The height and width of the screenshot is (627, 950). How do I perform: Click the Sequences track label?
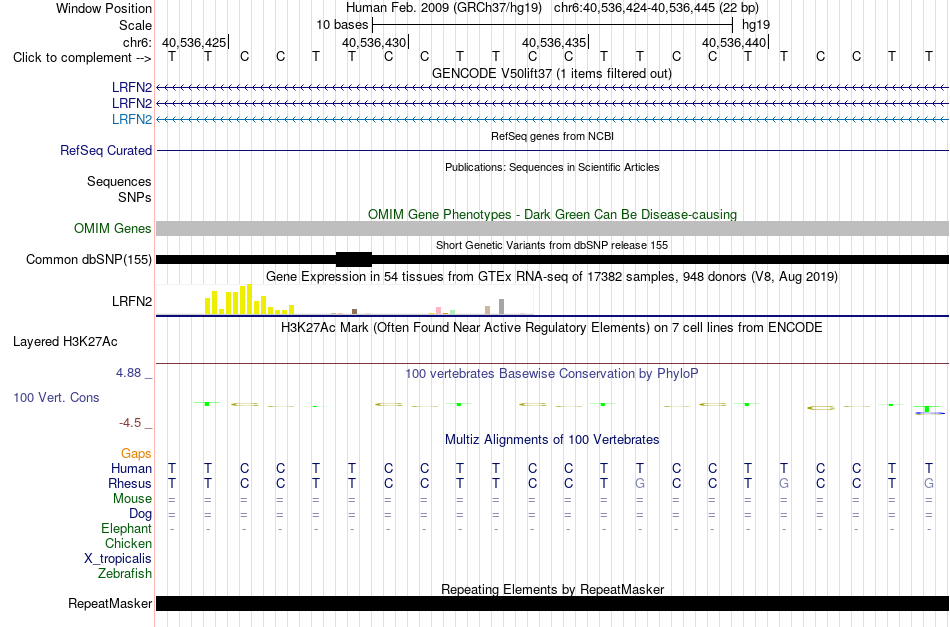point(119,181)
